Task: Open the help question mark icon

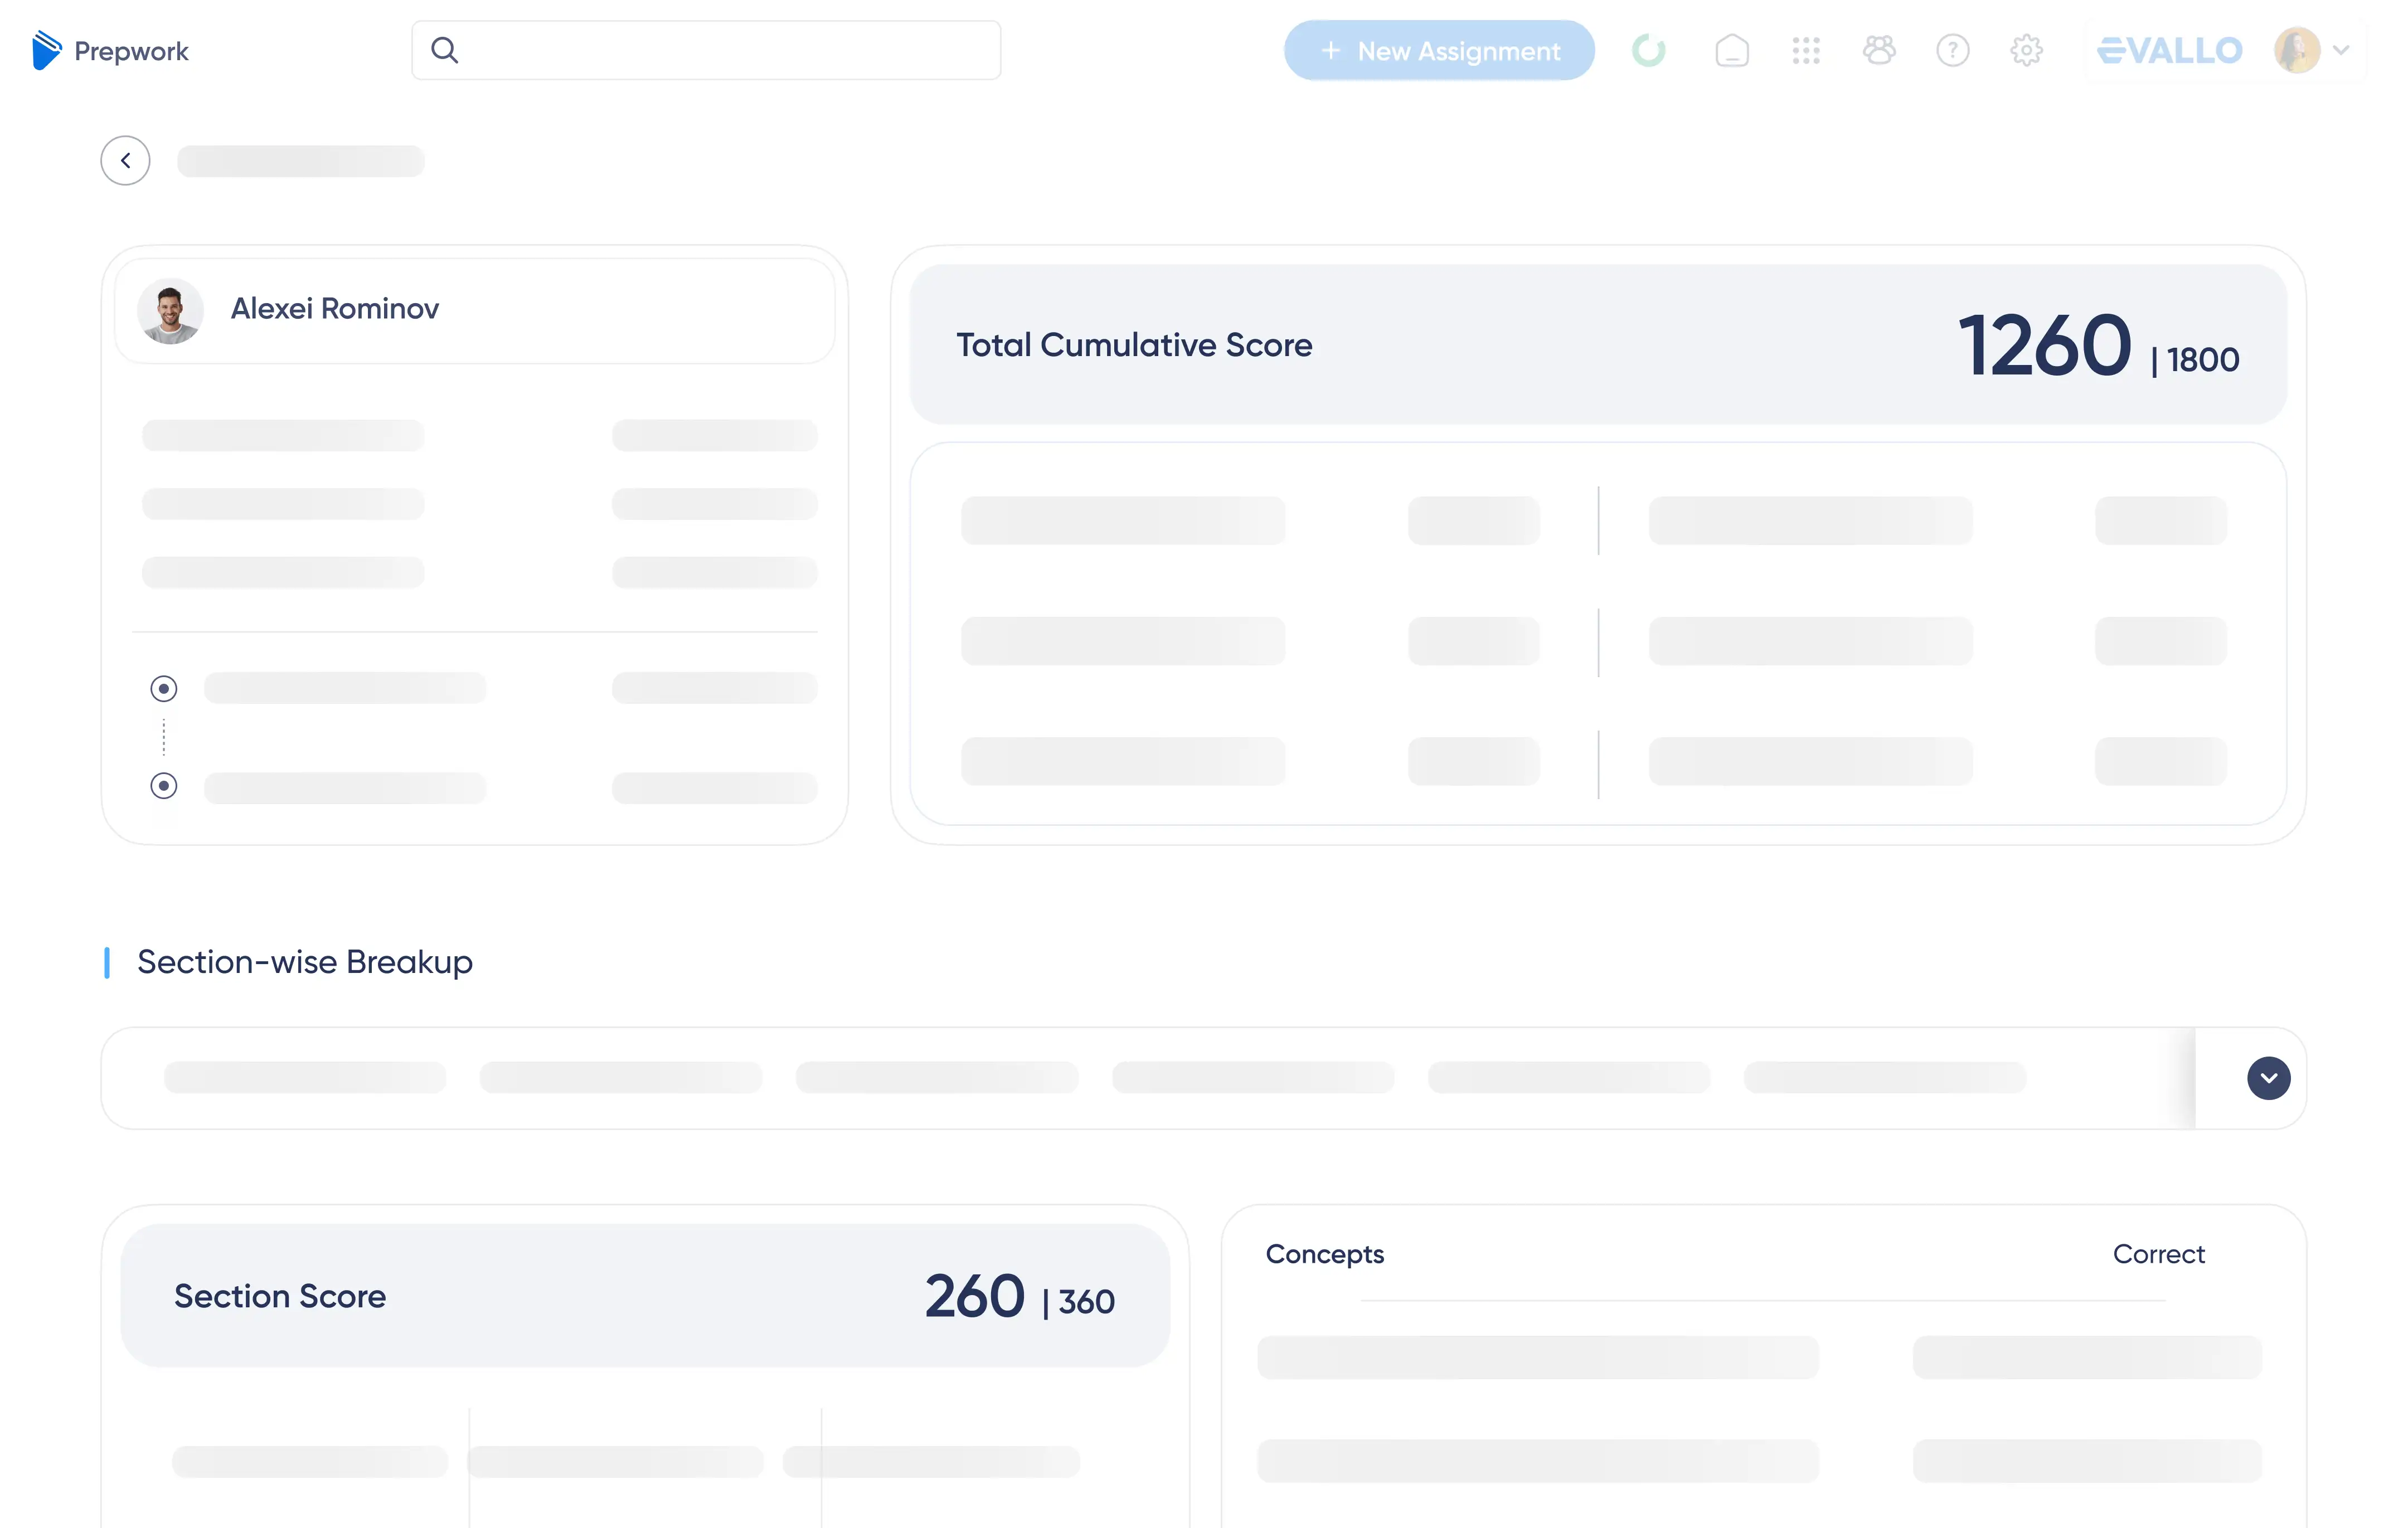Action: [1952, 50]
